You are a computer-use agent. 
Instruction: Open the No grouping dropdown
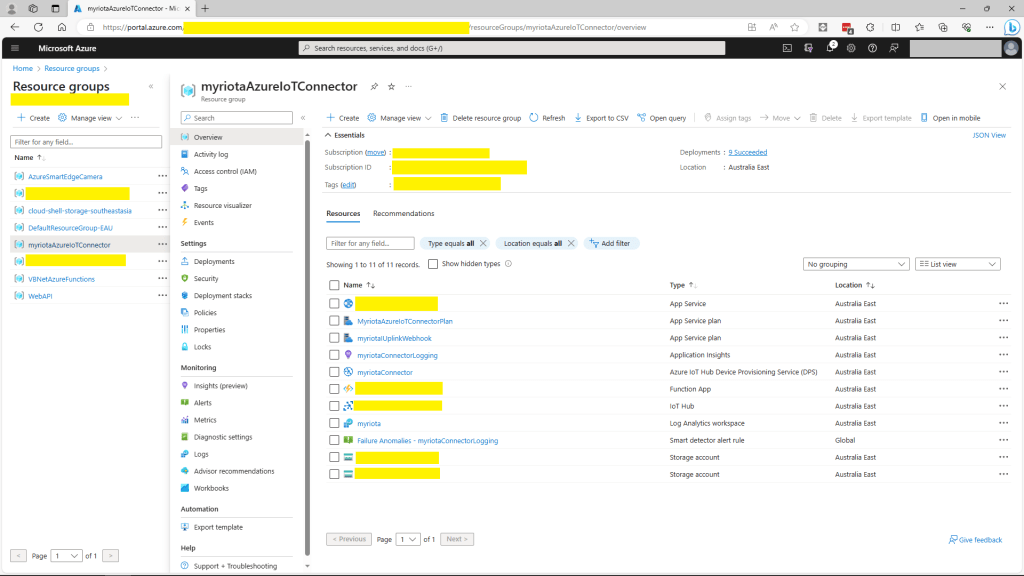pyautogui.click(x=856, y=264)
